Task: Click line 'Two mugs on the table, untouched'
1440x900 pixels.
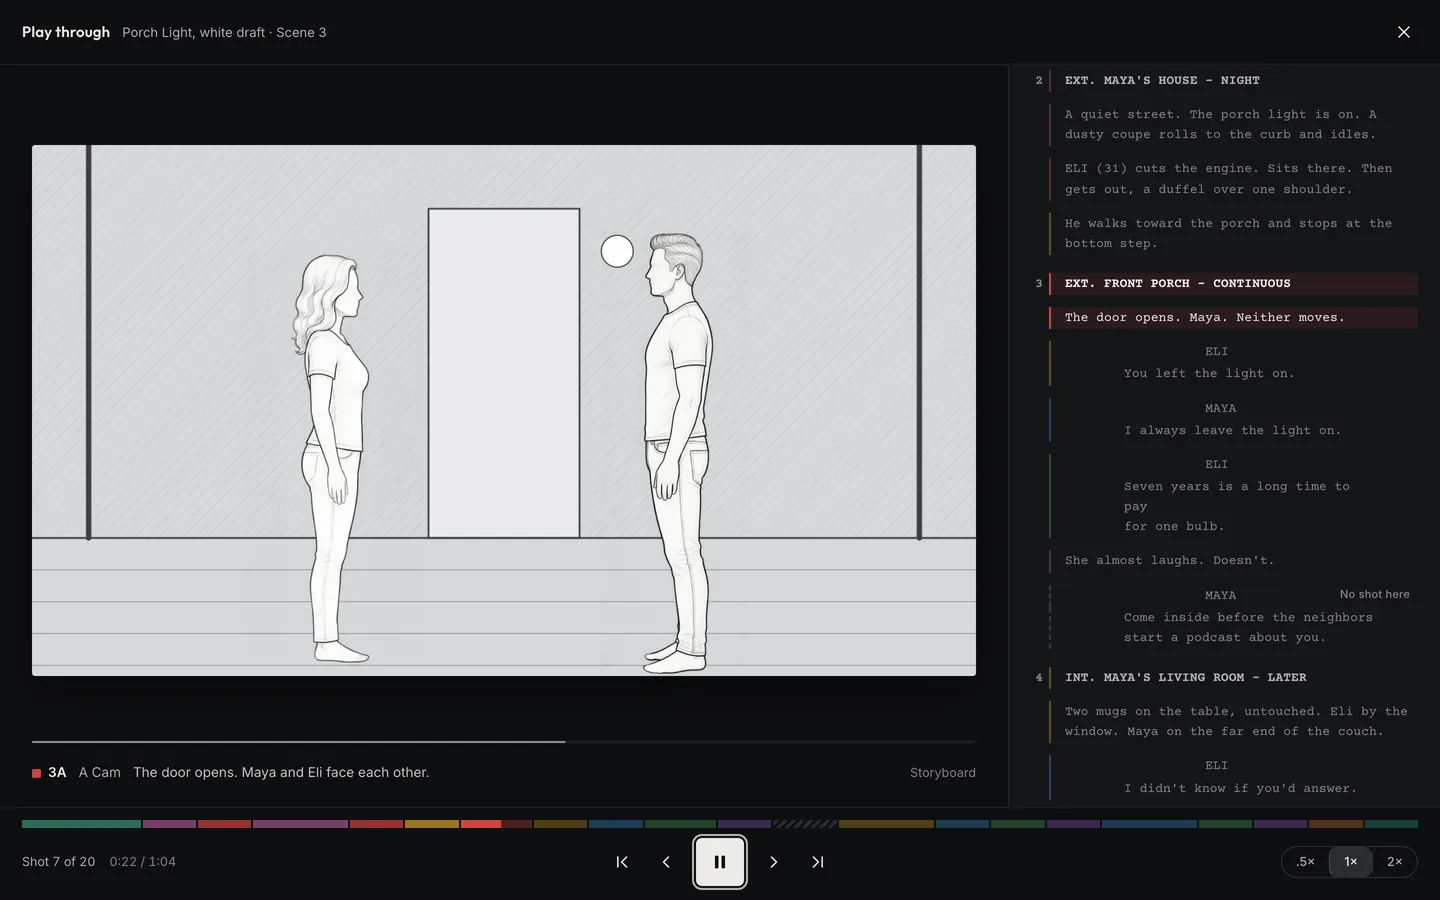Action: coord(1233,722)
